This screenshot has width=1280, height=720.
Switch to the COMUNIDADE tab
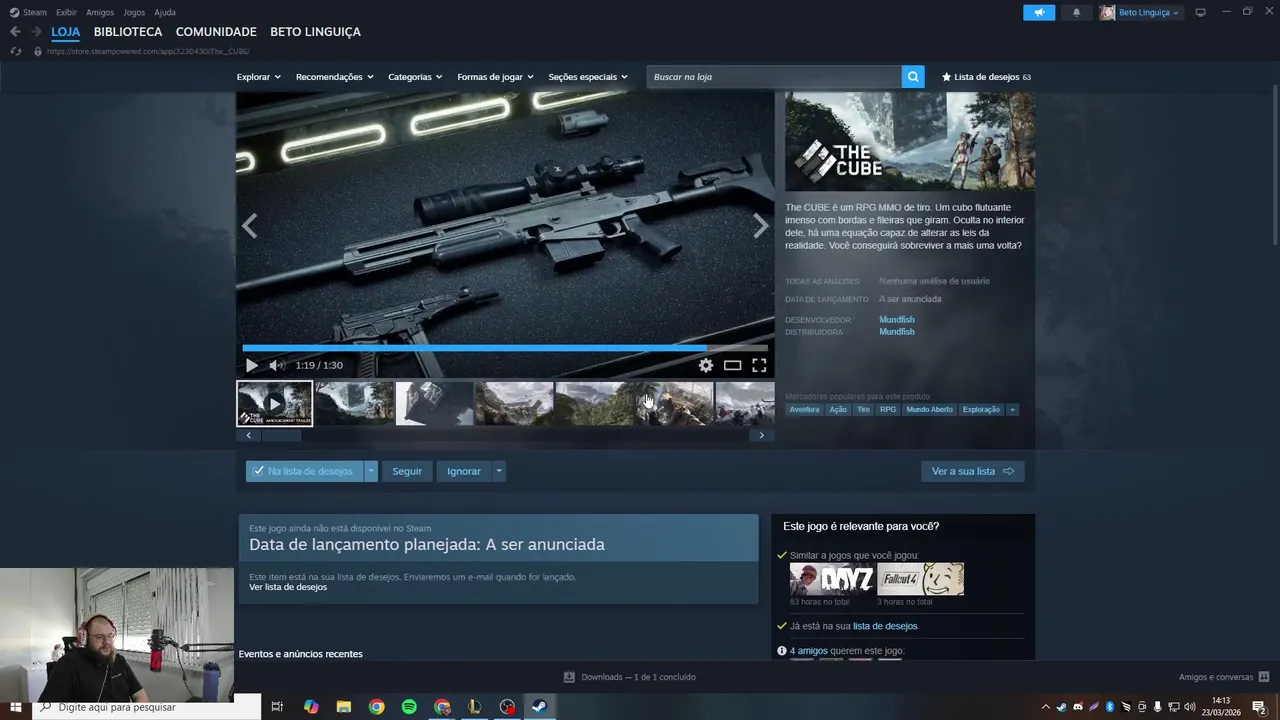(x=216, y=32)
